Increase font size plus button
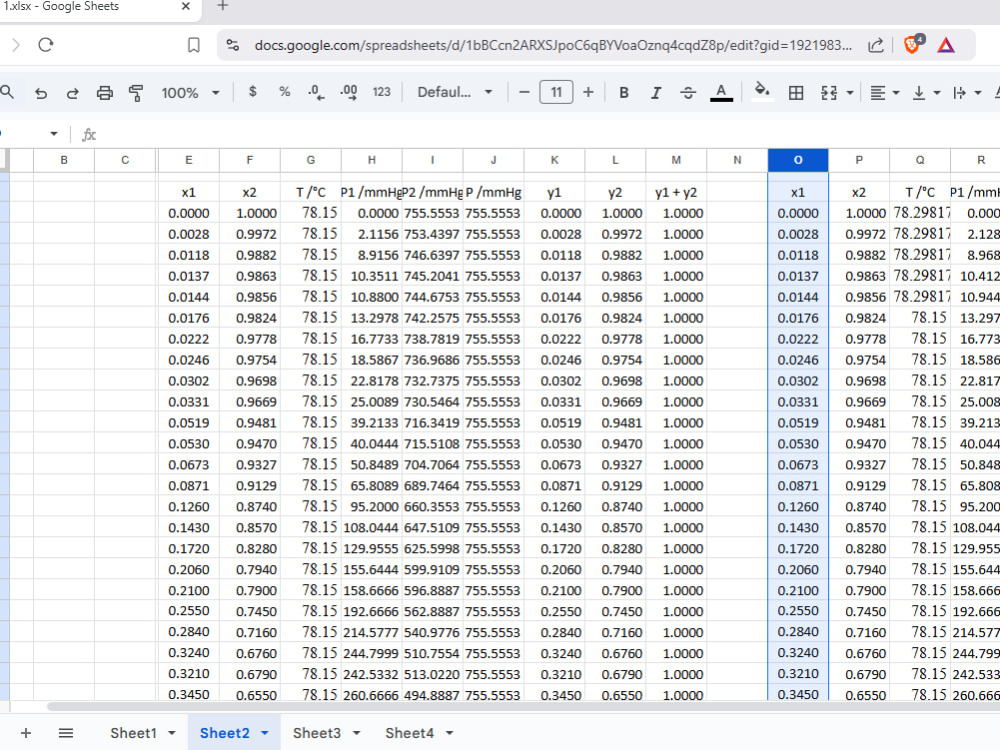Screen dimensions: 1000x750 click(588, 92)
